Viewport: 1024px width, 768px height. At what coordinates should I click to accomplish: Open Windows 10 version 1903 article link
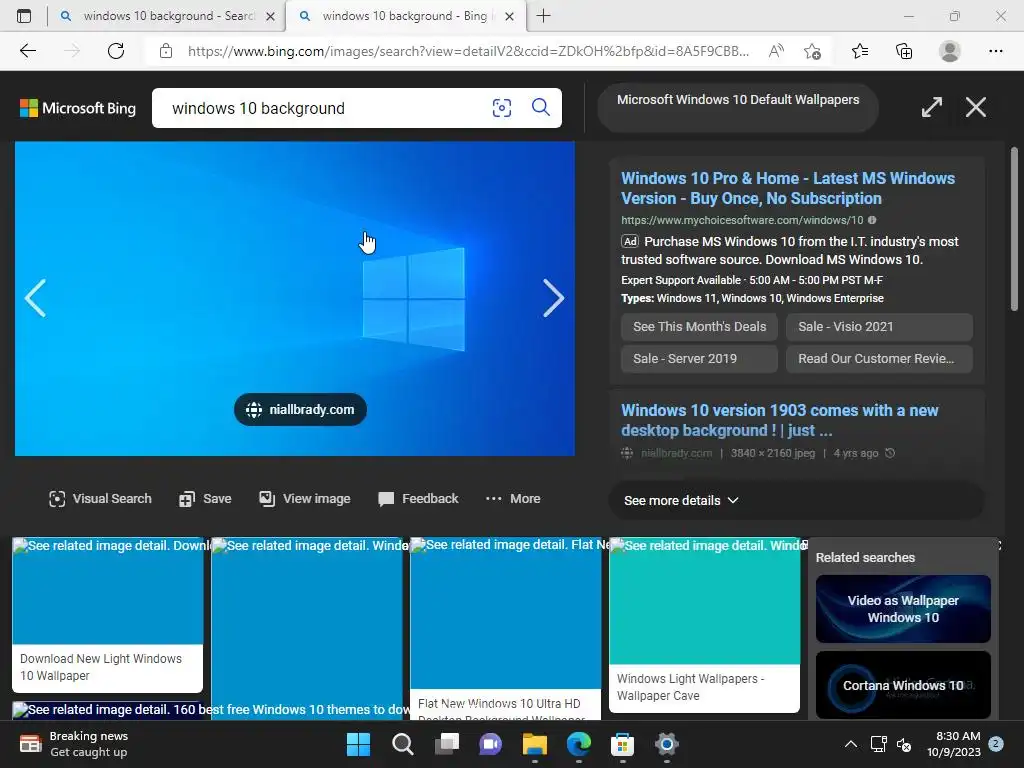(x=779, y=420)
